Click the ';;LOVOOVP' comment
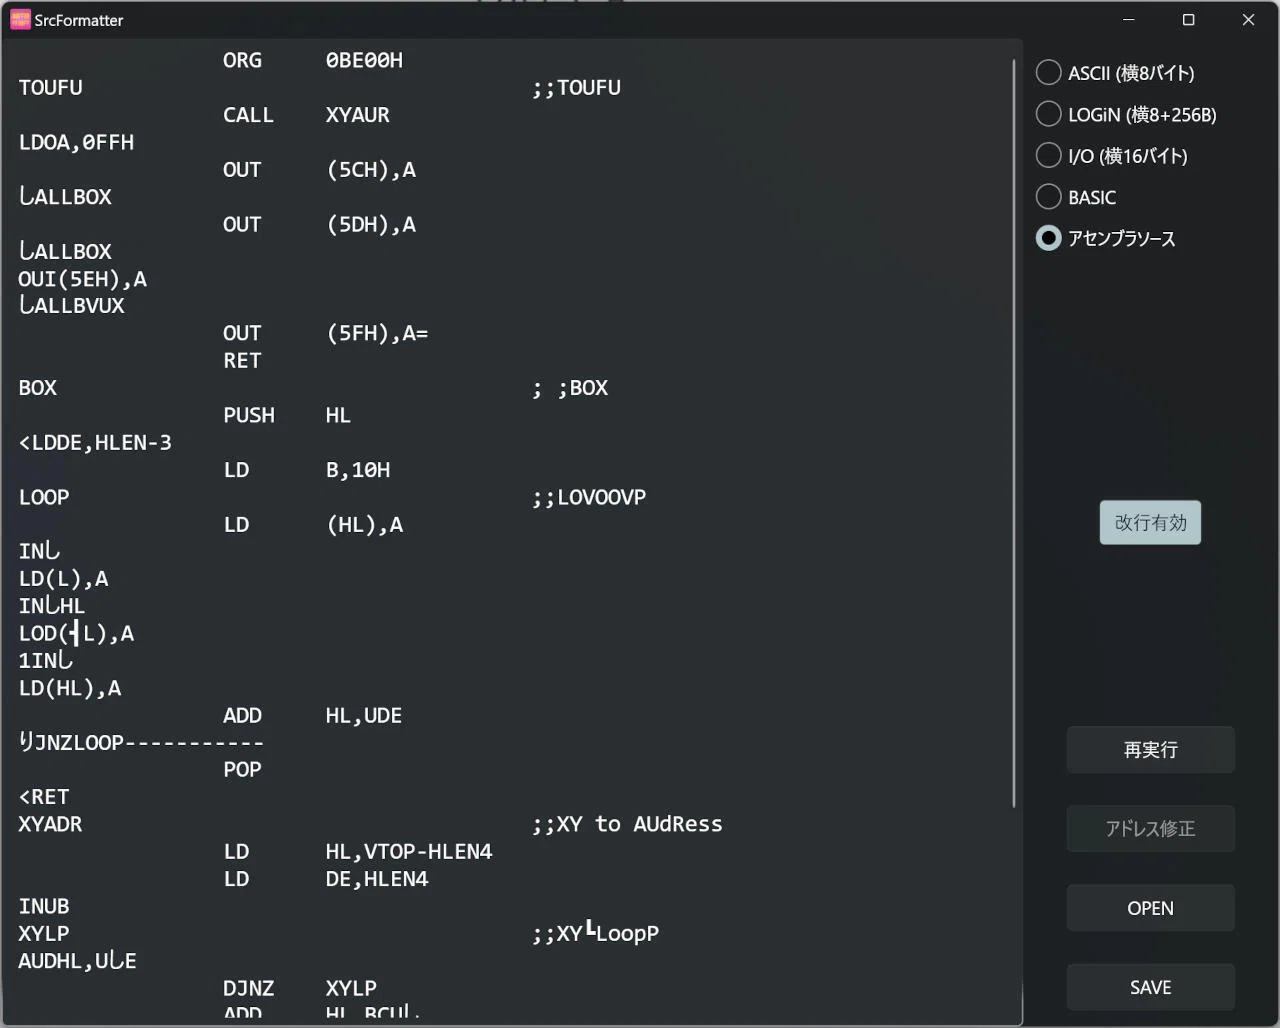The width and height of the screenshot is (1280, 1028). [x=589, y=497]
